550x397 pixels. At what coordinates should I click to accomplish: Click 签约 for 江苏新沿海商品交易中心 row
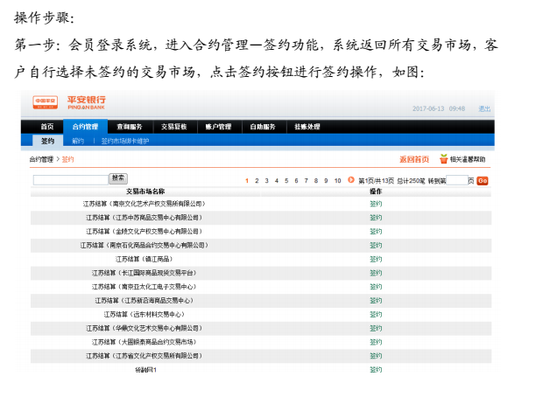tap(376, 301)
